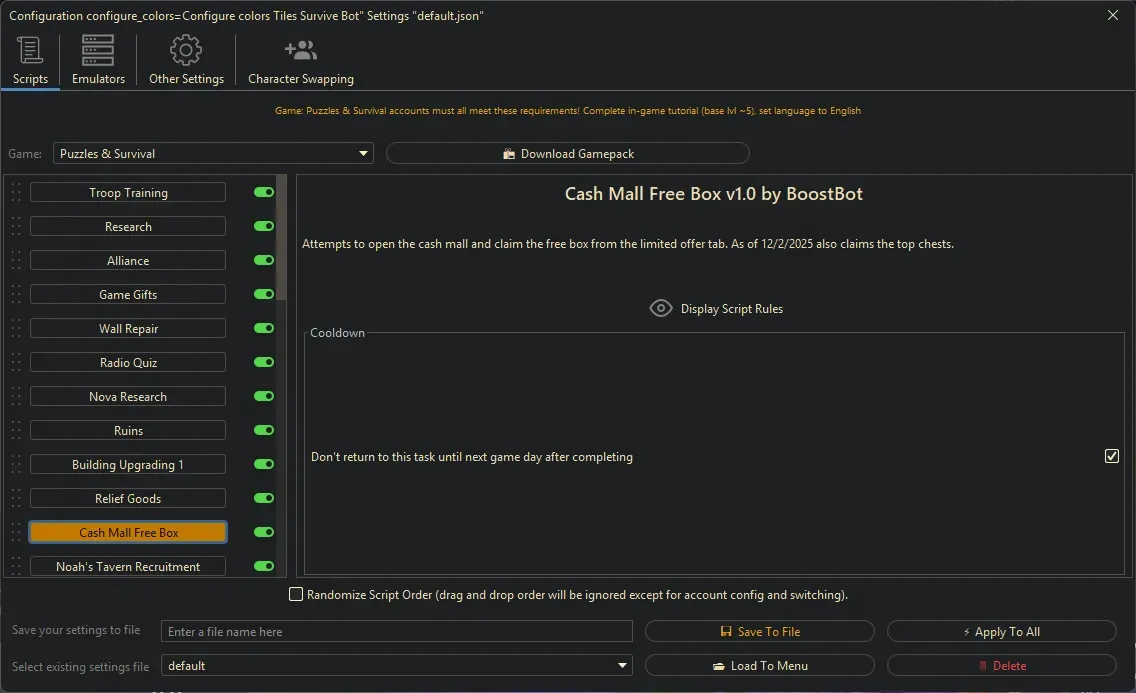The height and width of the screenshot is (693, 1136).
Task: Click the Emulators server rack icon
Action: 98,50
